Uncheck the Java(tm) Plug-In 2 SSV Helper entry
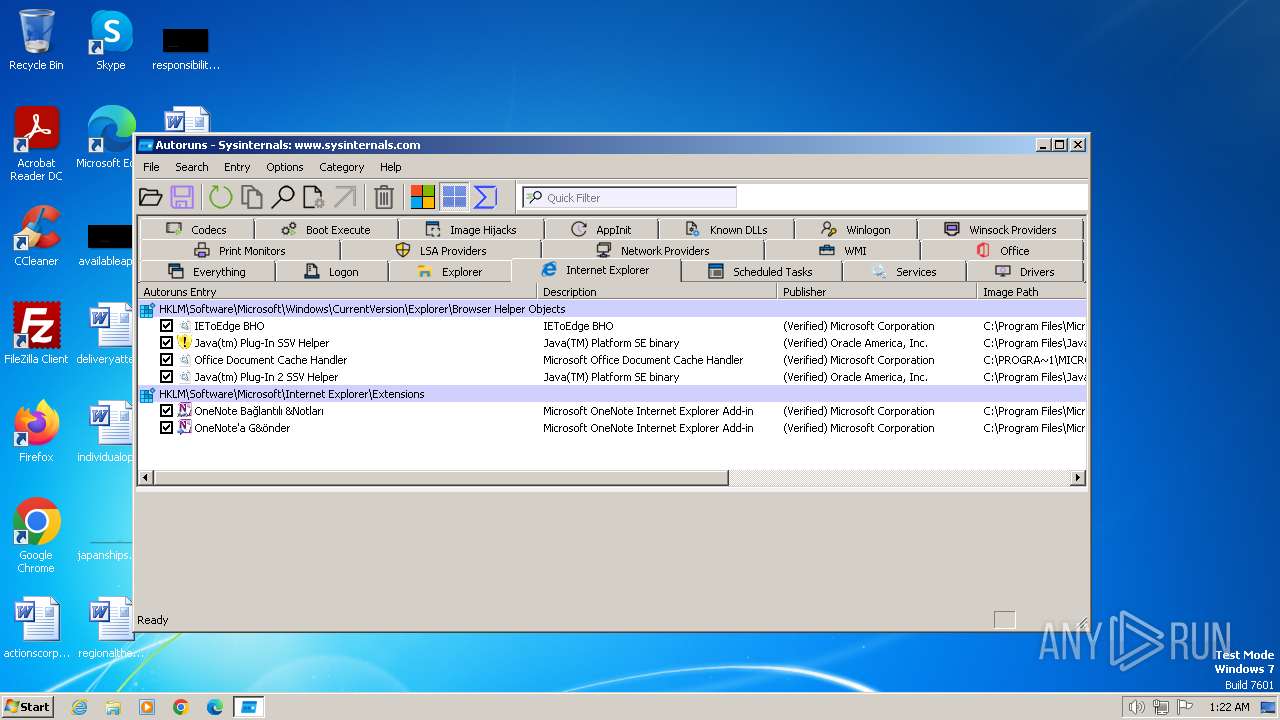The width and height of the screenshot is (1280, 720). pos(166,377)
